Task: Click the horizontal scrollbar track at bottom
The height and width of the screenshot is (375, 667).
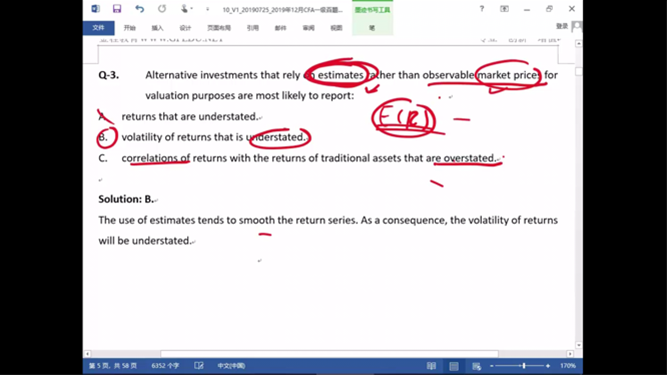Action: [x=328, y=354]
